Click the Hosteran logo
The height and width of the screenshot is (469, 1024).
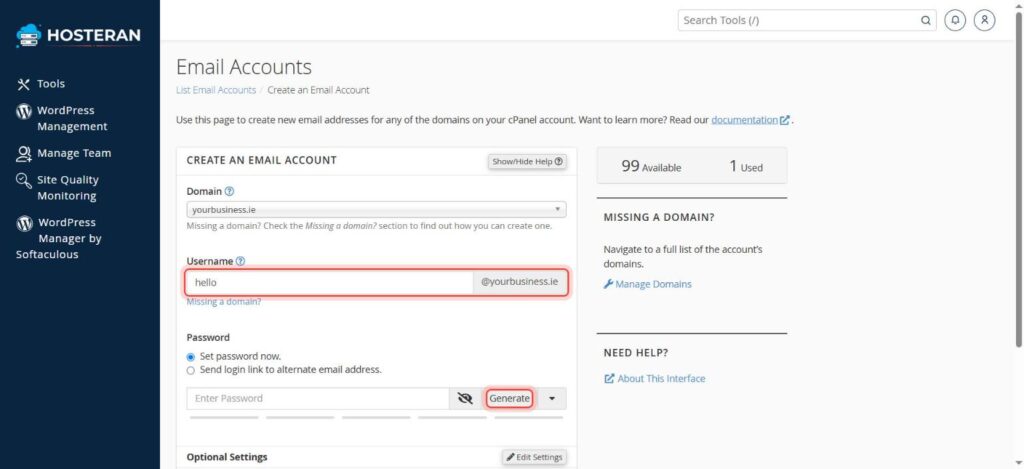click(78, 35)
